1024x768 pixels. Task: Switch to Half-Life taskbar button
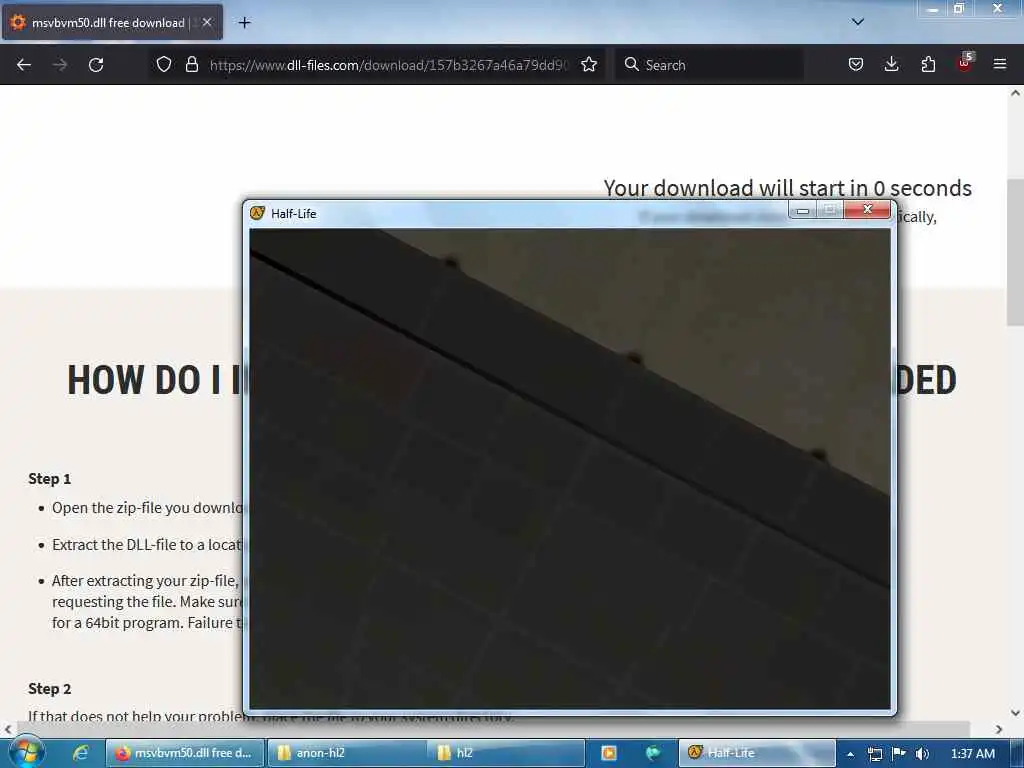click(x=757, y=753)
